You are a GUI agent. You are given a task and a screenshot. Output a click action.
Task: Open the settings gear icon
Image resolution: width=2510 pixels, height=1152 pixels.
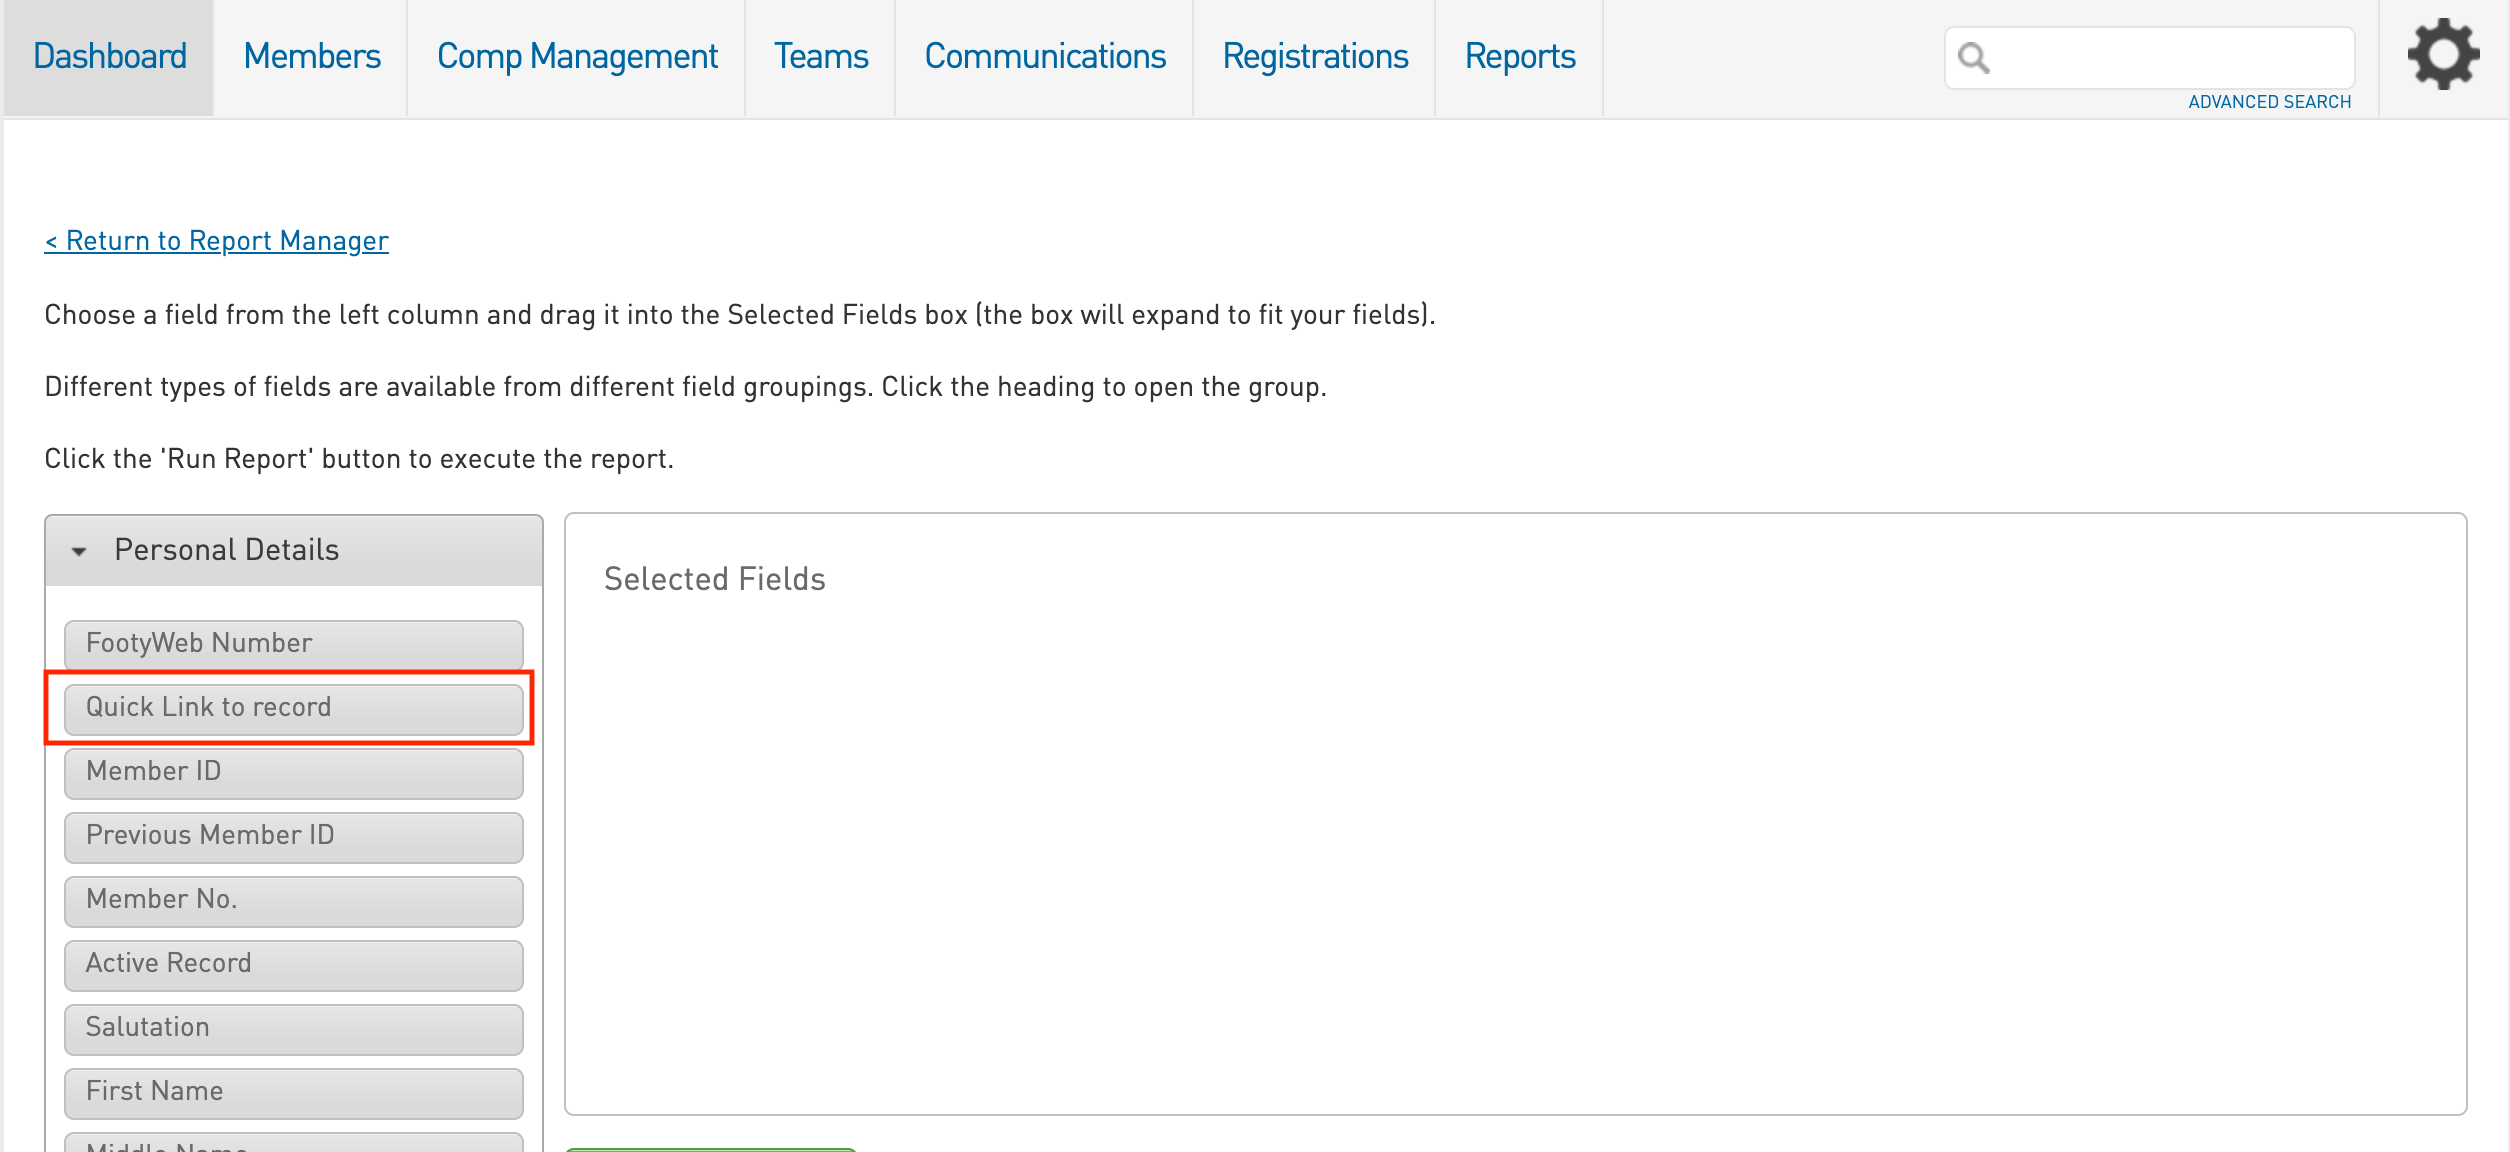(2442, 56)
